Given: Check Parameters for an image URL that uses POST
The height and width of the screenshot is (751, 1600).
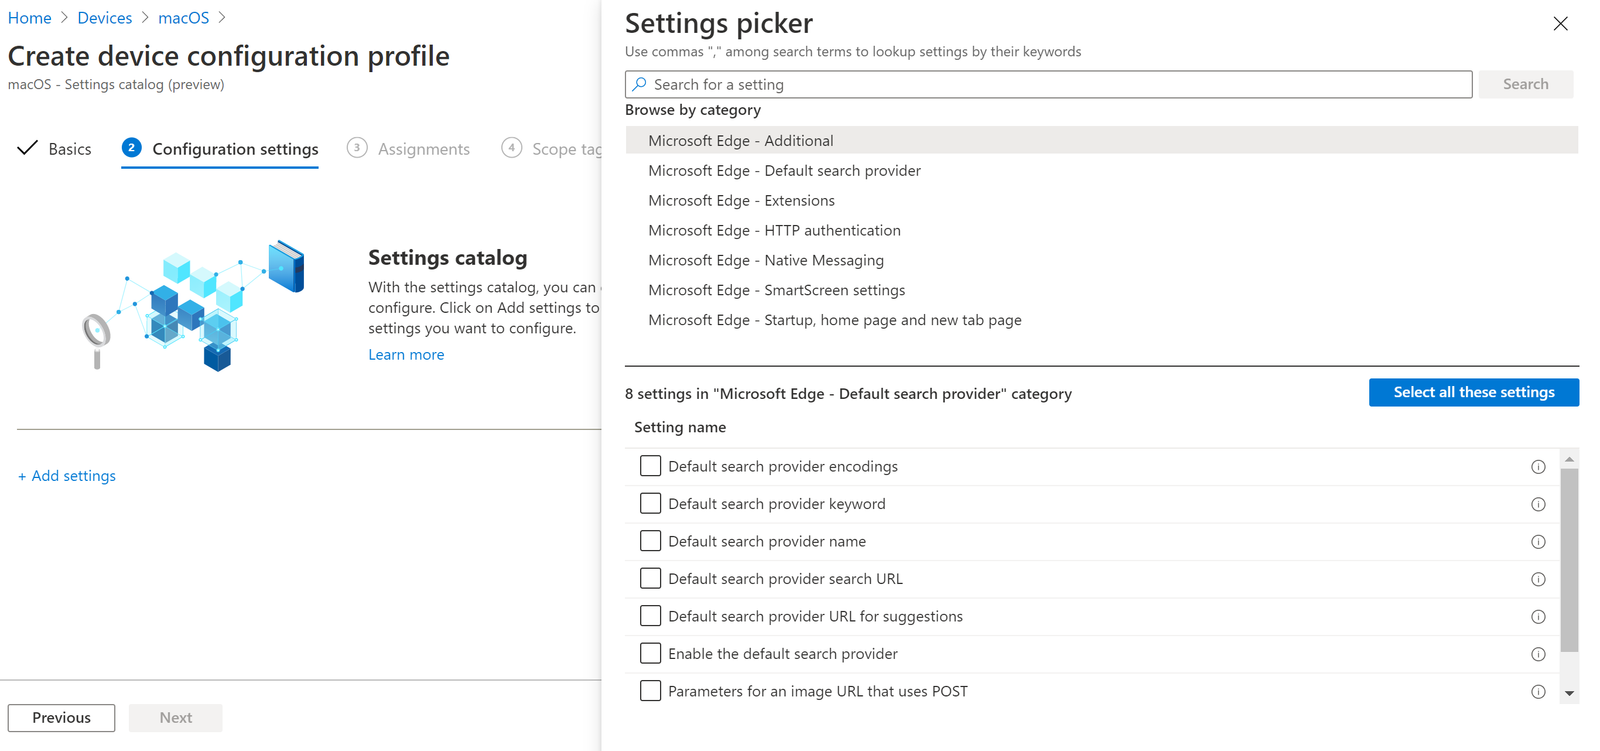Looking at the screenshot, I should (x=650, y=691).
